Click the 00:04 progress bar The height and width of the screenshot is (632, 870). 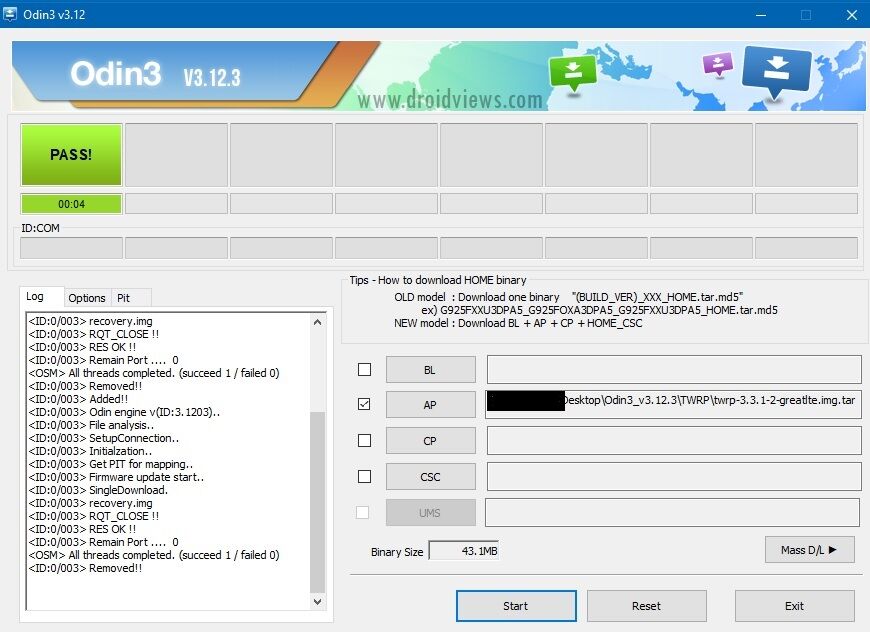click(x=72, y=204)
